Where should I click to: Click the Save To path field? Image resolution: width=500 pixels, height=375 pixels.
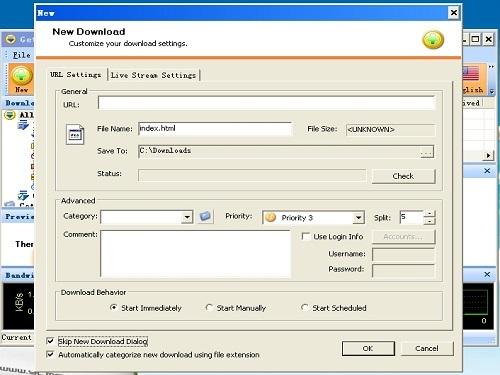pyautogui.click(x=279, y=151)
